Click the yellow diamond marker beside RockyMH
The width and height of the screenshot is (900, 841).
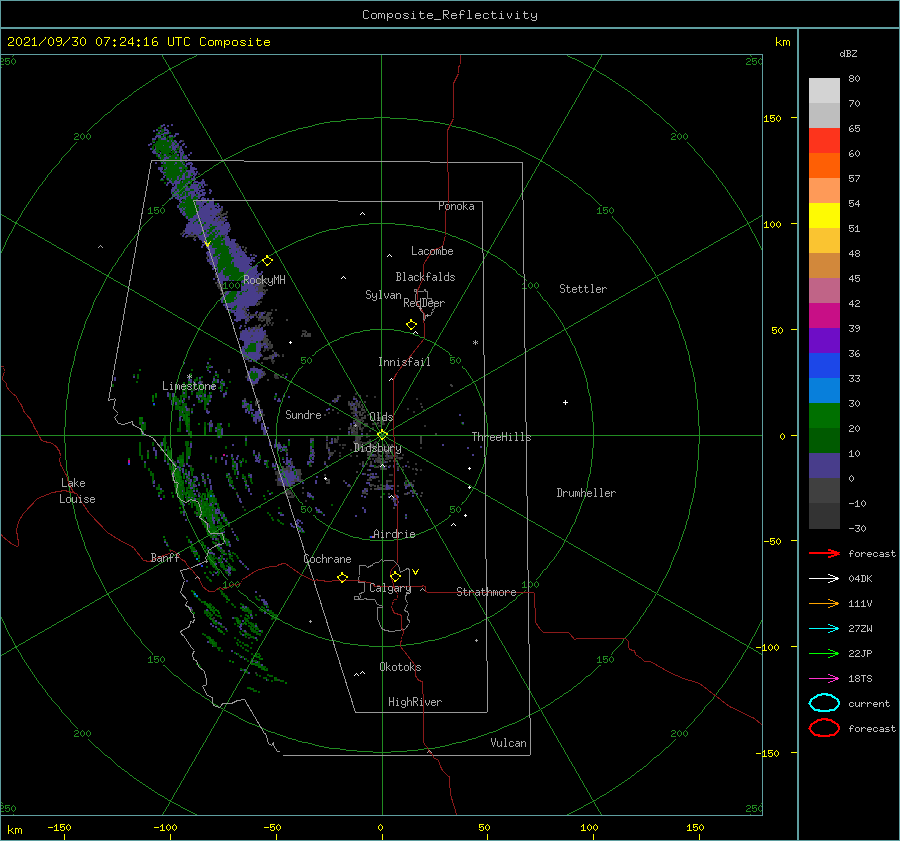tap(267, 261)
